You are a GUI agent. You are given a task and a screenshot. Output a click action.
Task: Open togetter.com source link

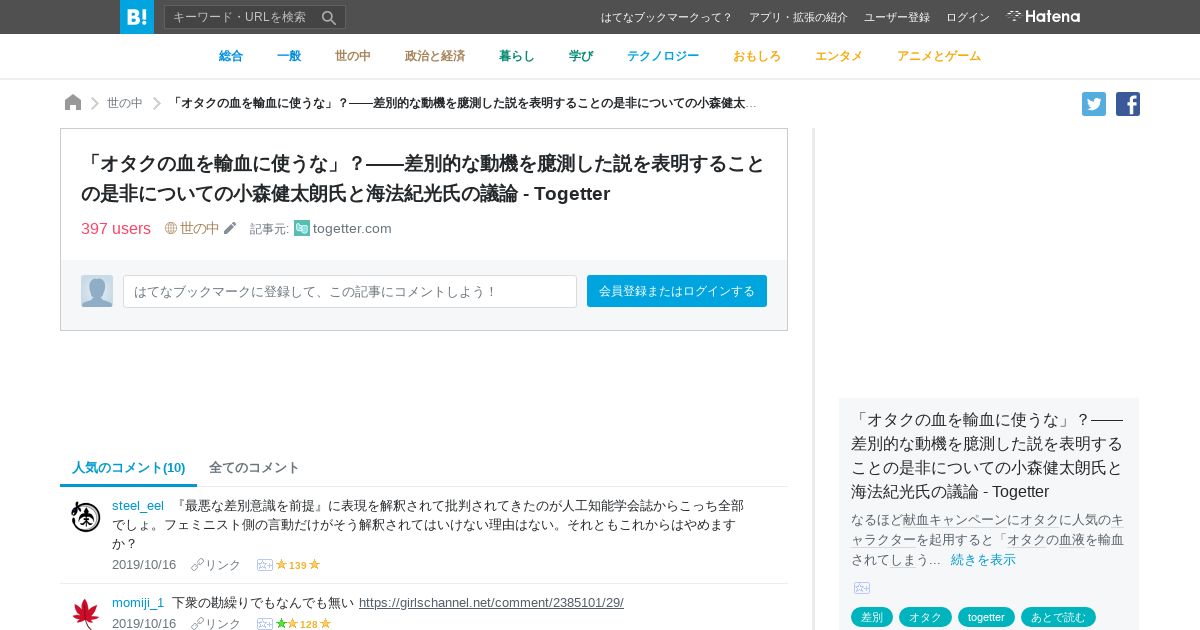(352, 228)
